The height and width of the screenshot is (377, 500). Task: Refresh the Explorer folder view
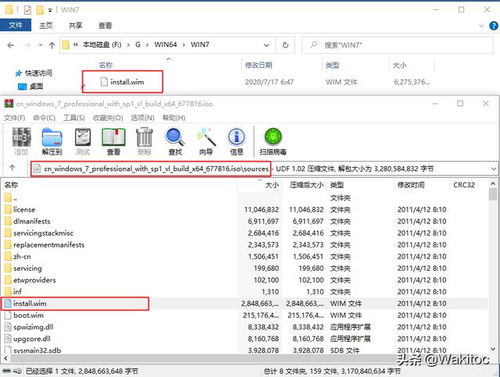point(285,45)
